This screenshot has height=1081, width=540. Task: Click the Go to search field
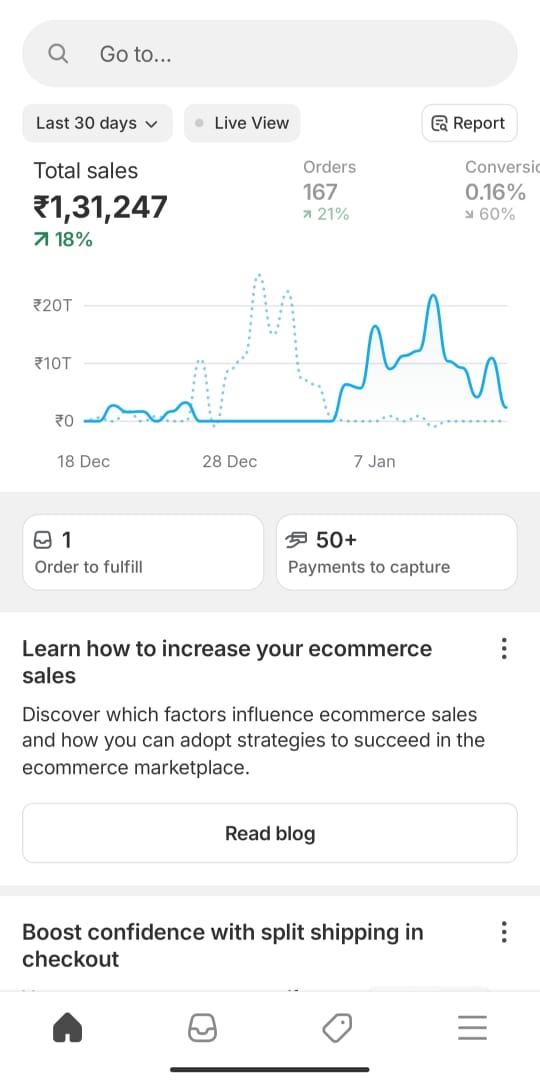[x=270, y=54]
